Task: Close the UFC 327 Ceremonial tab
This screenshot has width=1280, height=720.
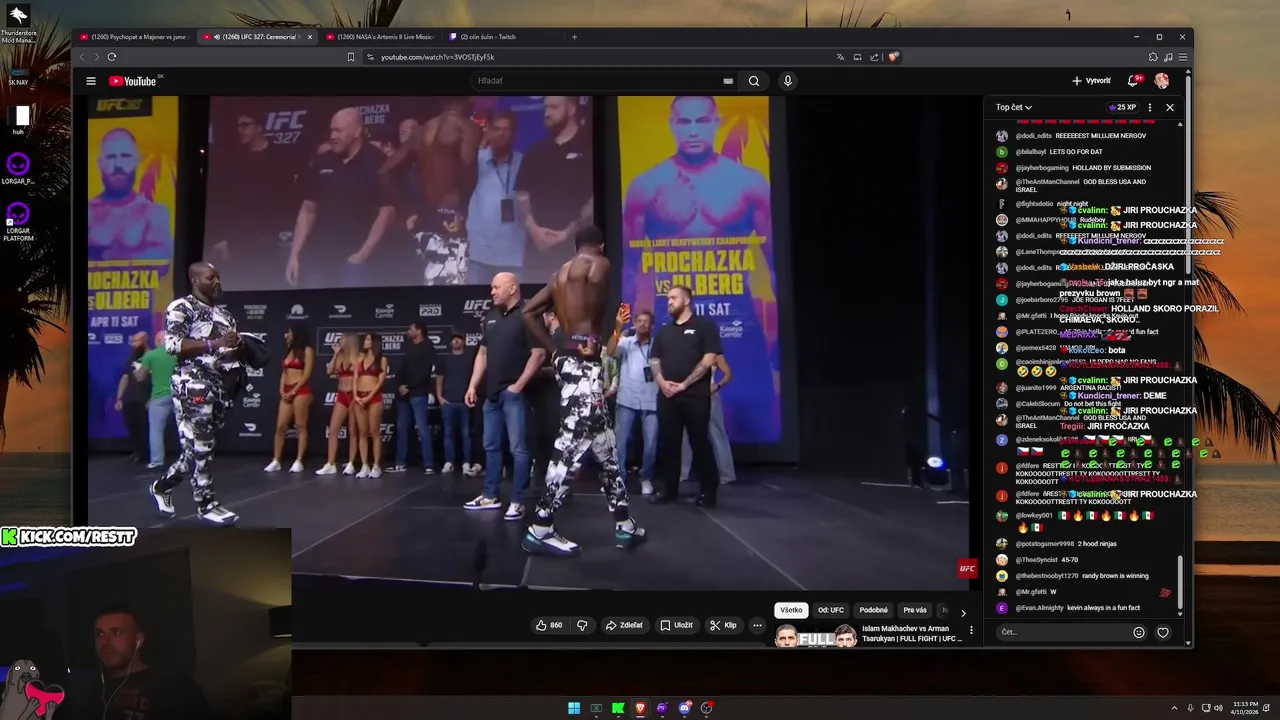Action: pos(310,37)
